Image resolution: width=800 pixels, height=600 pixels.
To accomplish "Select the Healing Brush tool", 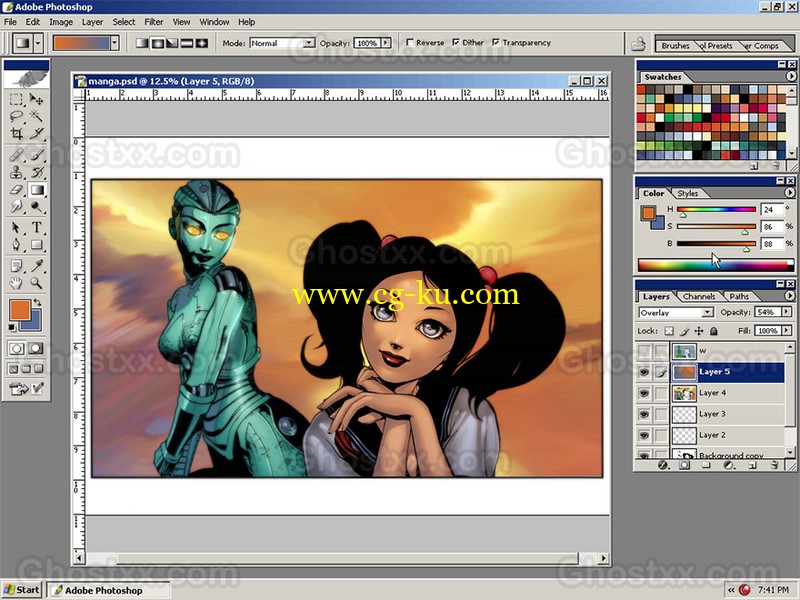I will (16, 155).
